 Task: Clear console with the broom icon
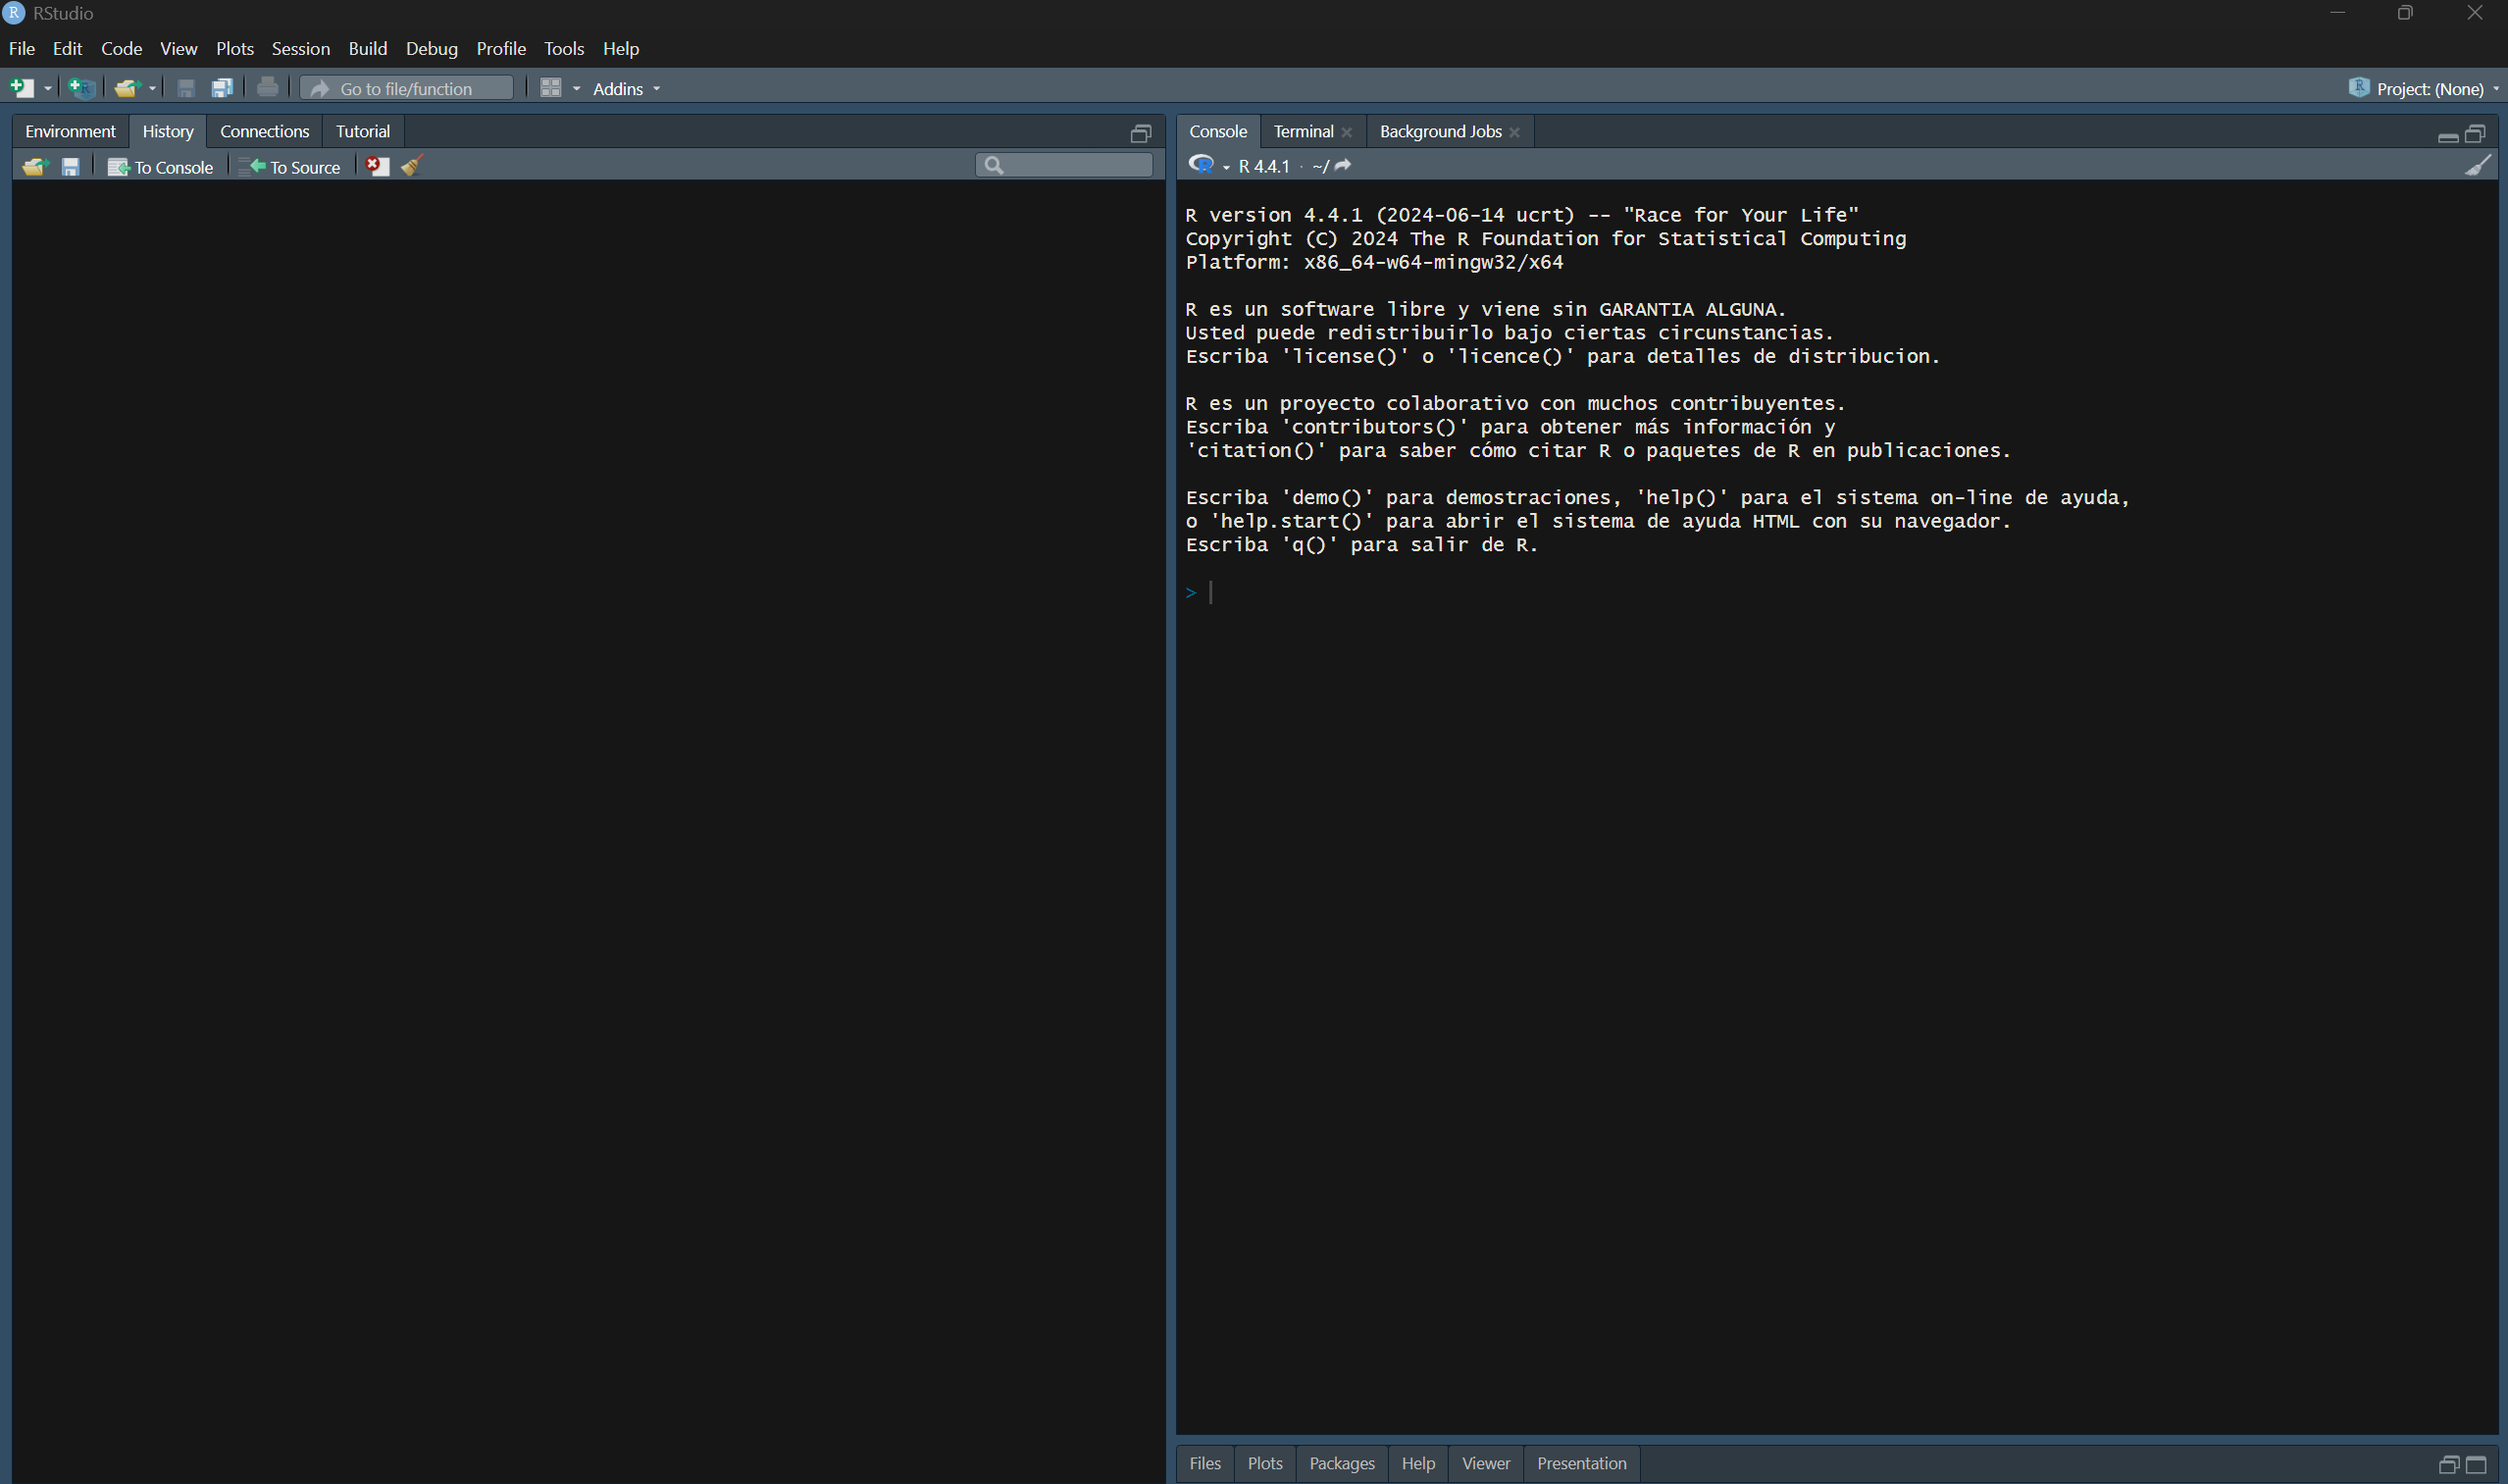(2478, 165)
